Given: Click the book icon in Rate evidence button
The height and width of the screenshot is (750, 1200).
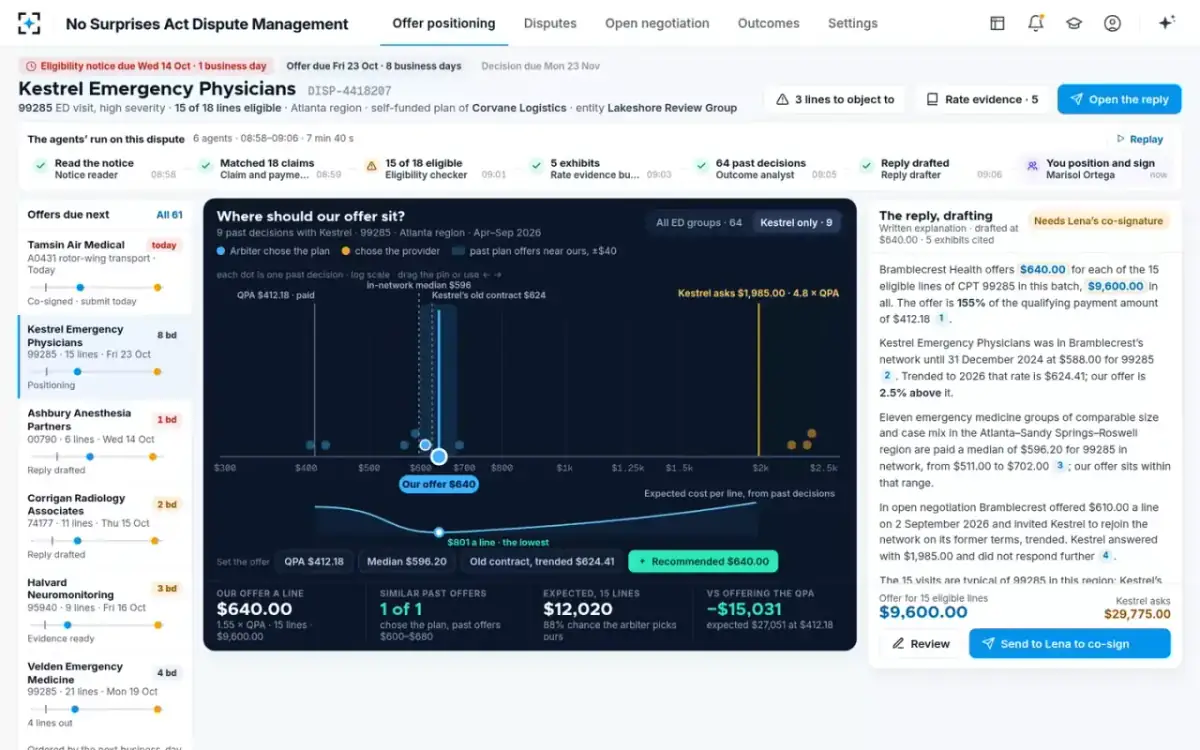Looking at the screenshot, I should pos(932,100).
